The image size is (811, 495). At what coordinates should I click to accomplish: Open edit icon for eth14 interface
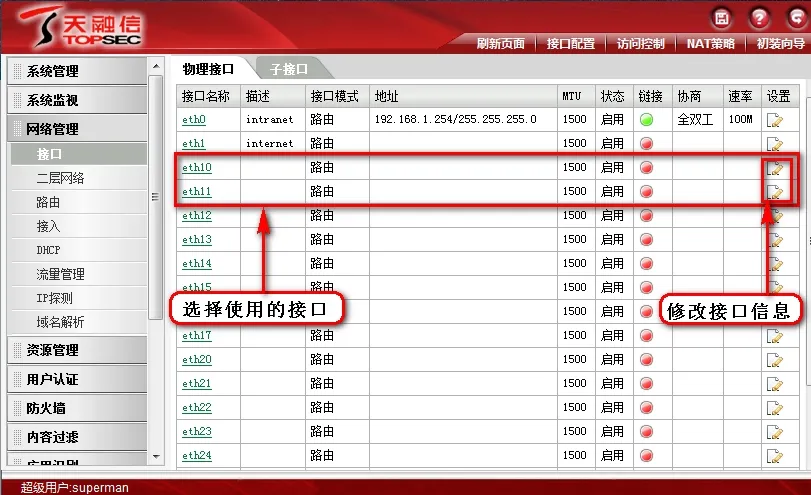click(x=775, y=264)
